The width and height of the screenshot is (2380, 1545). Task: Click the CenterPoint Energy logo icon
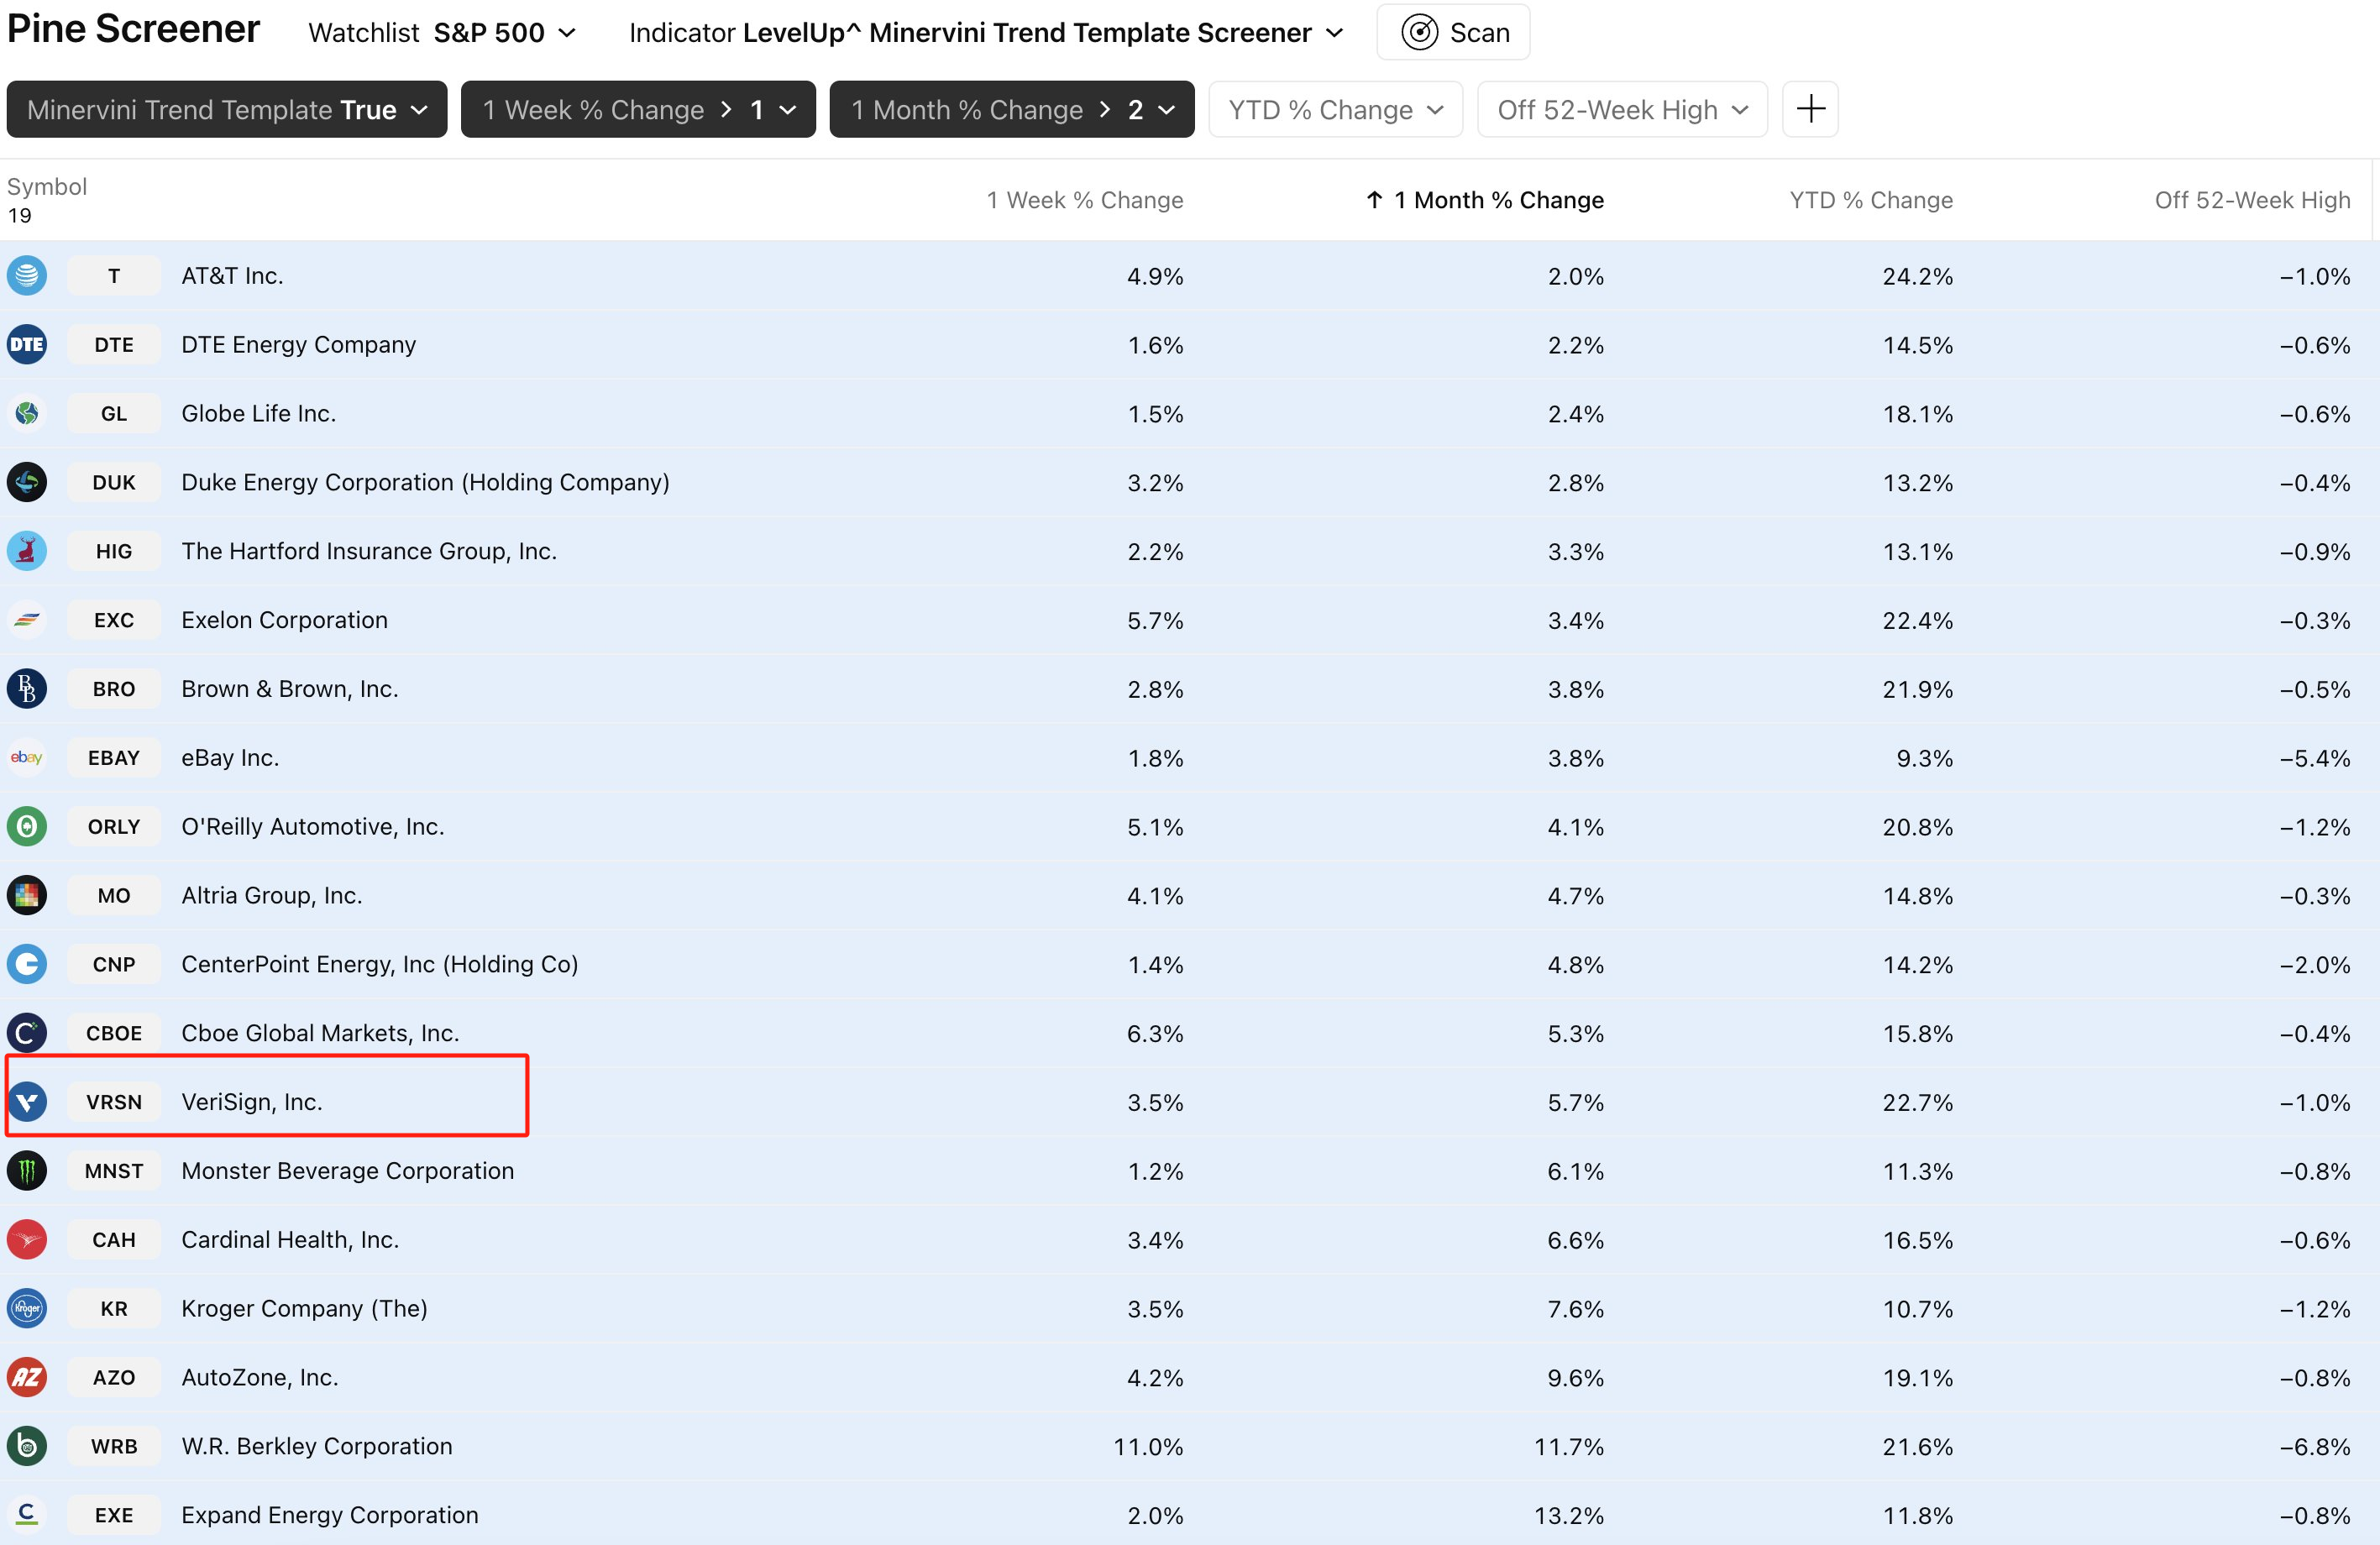pos(27,964)
